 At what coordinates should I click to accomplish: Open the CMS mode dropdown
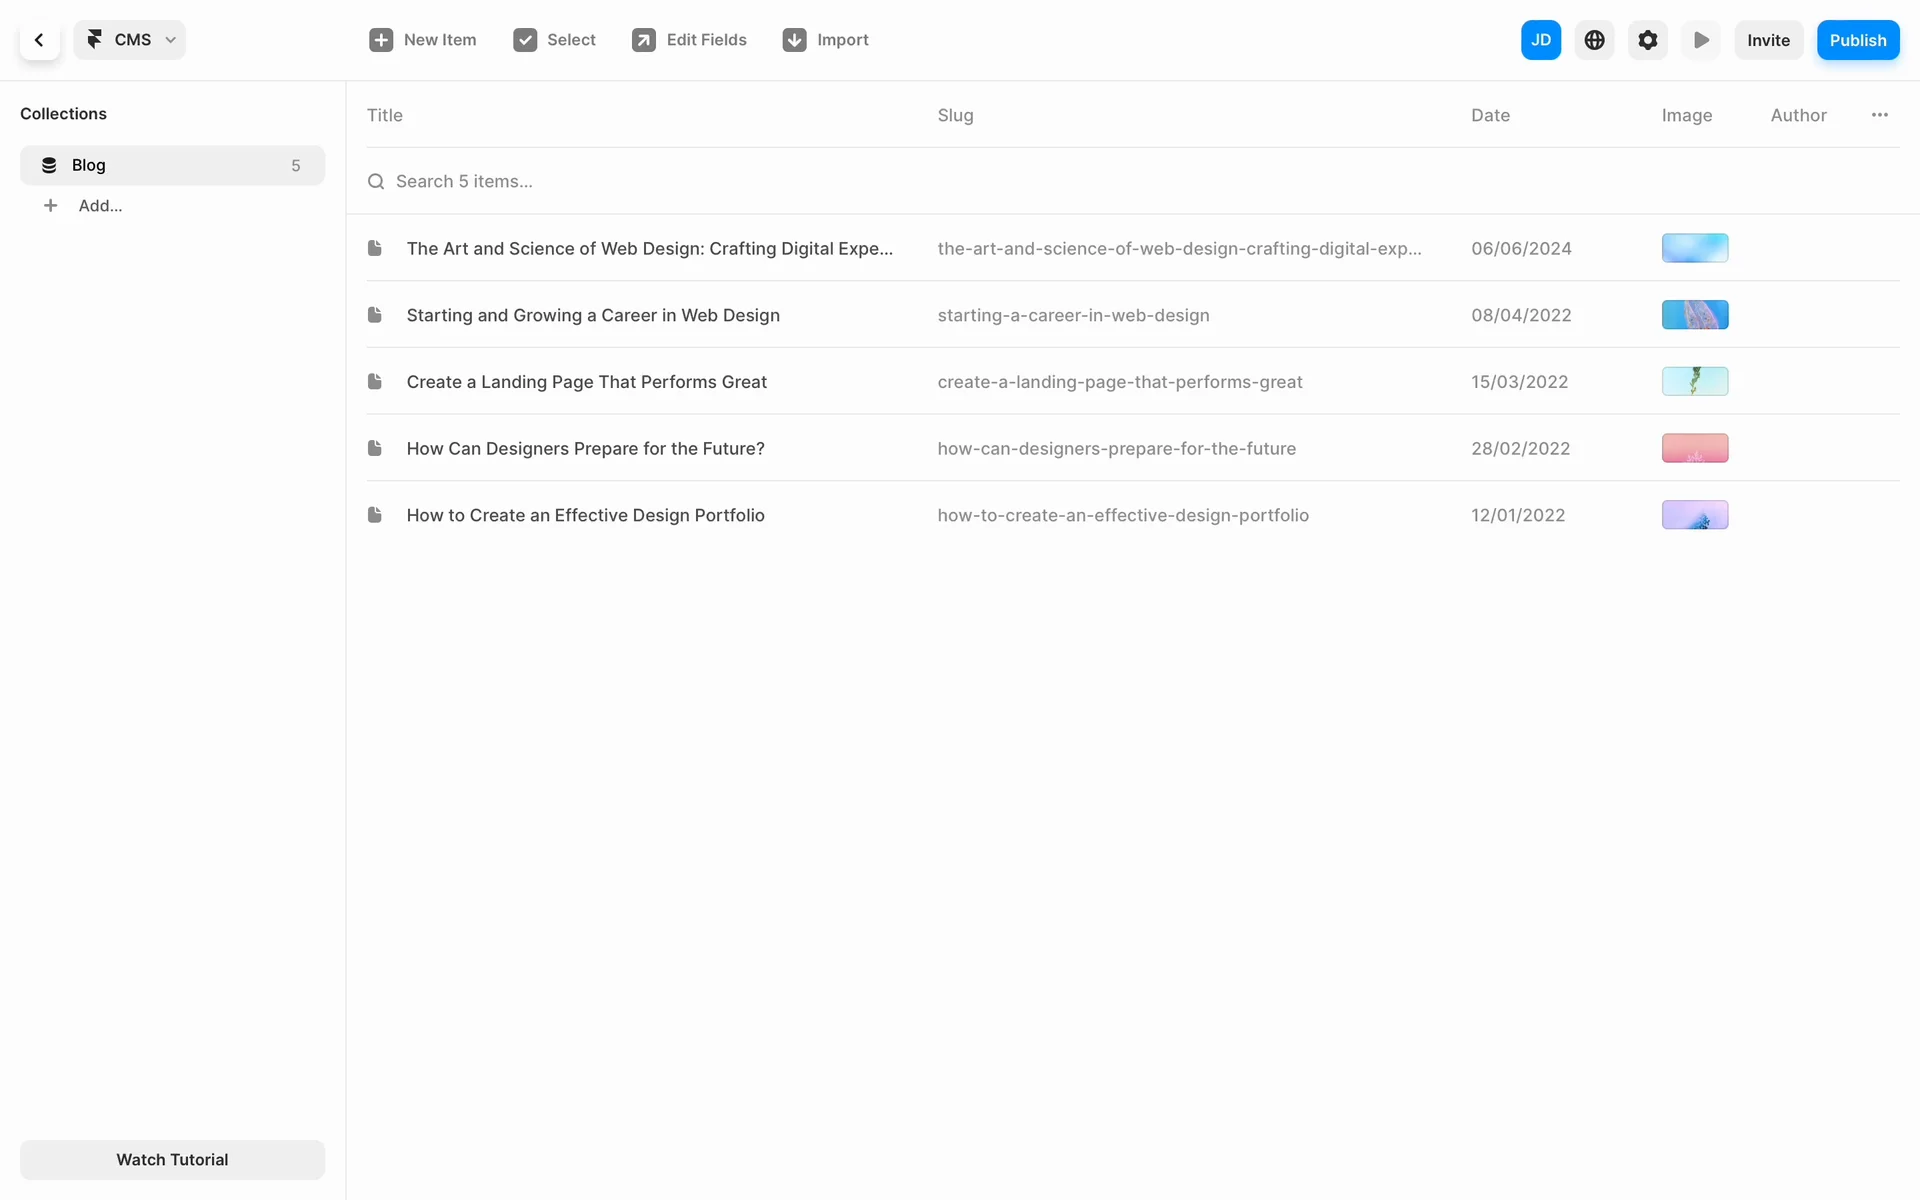130,40
